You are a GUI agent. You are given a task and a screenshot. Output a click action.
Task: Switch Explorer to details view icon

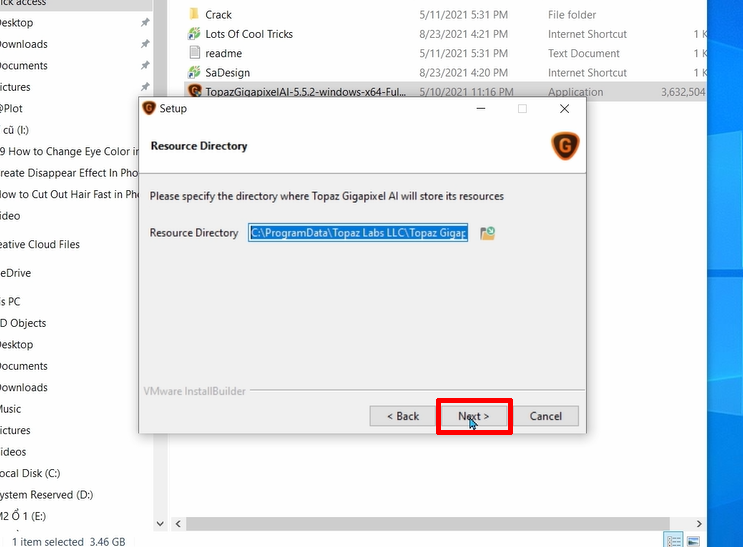coord(673,540)
